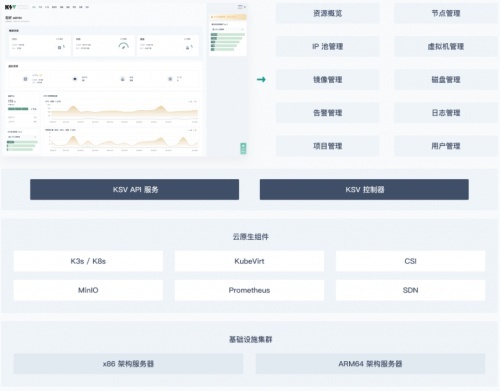Select the 项目管理 feature box

(327, 146)
